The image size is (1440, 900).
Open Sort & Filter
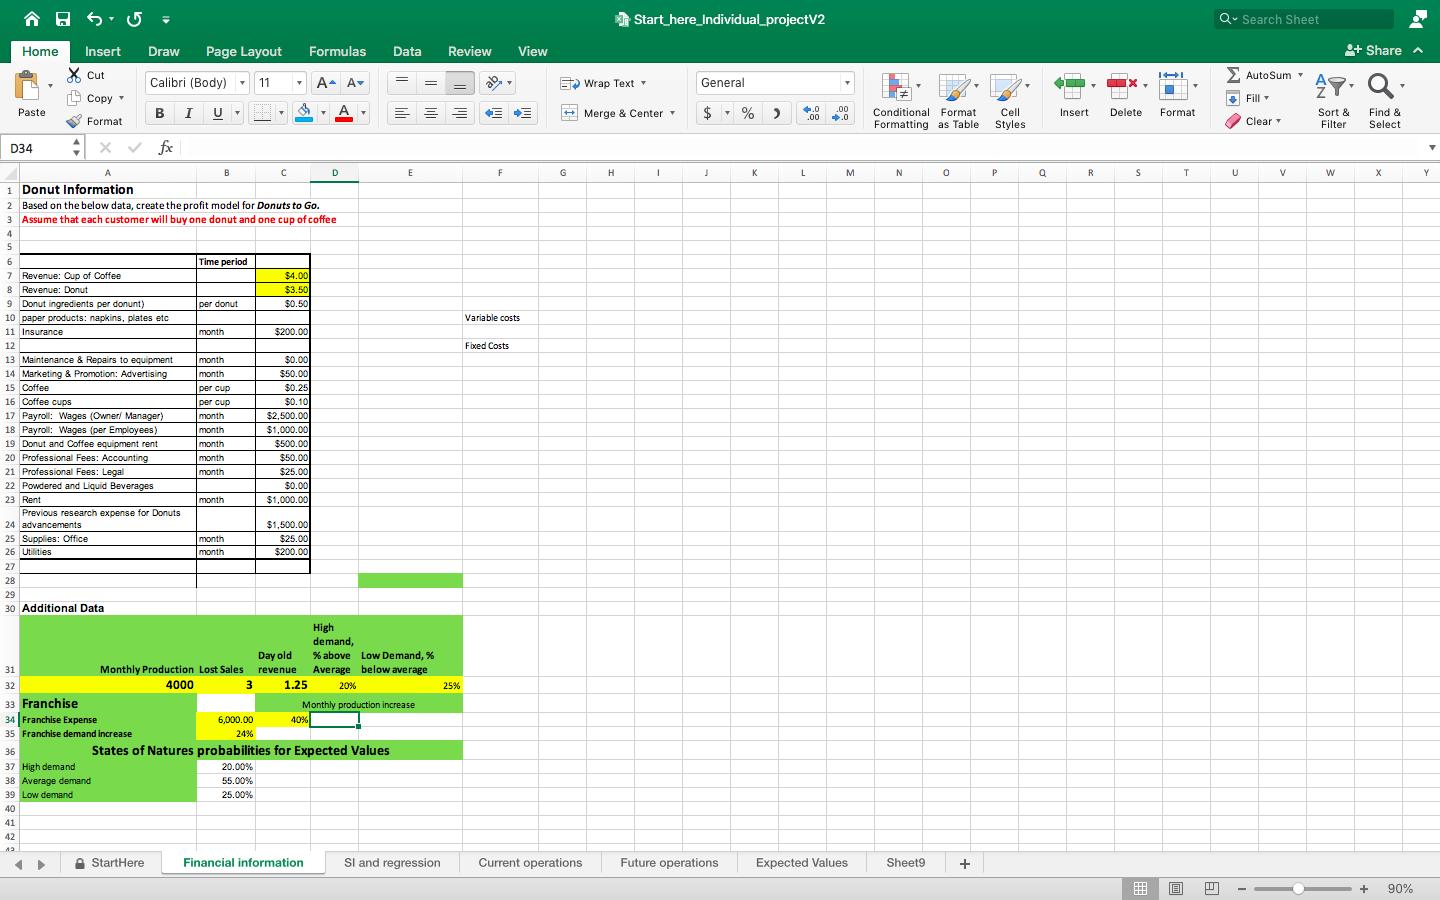(x=1333, y=100)
